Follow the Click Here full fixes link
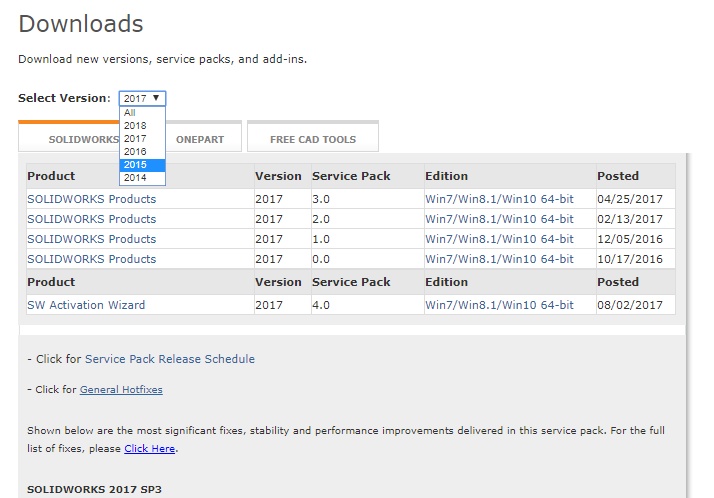Screen dimensions: 714x498 149,449
